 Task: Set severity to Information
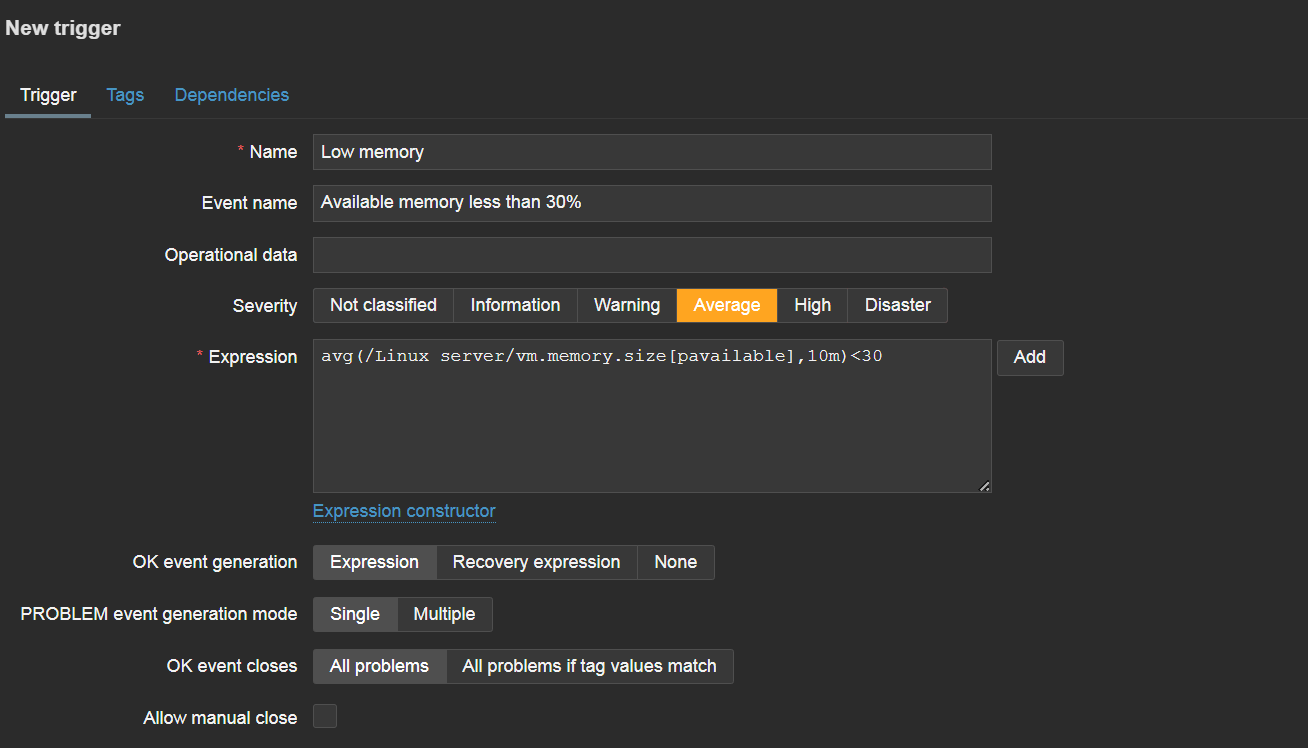(x=515, y=306)
